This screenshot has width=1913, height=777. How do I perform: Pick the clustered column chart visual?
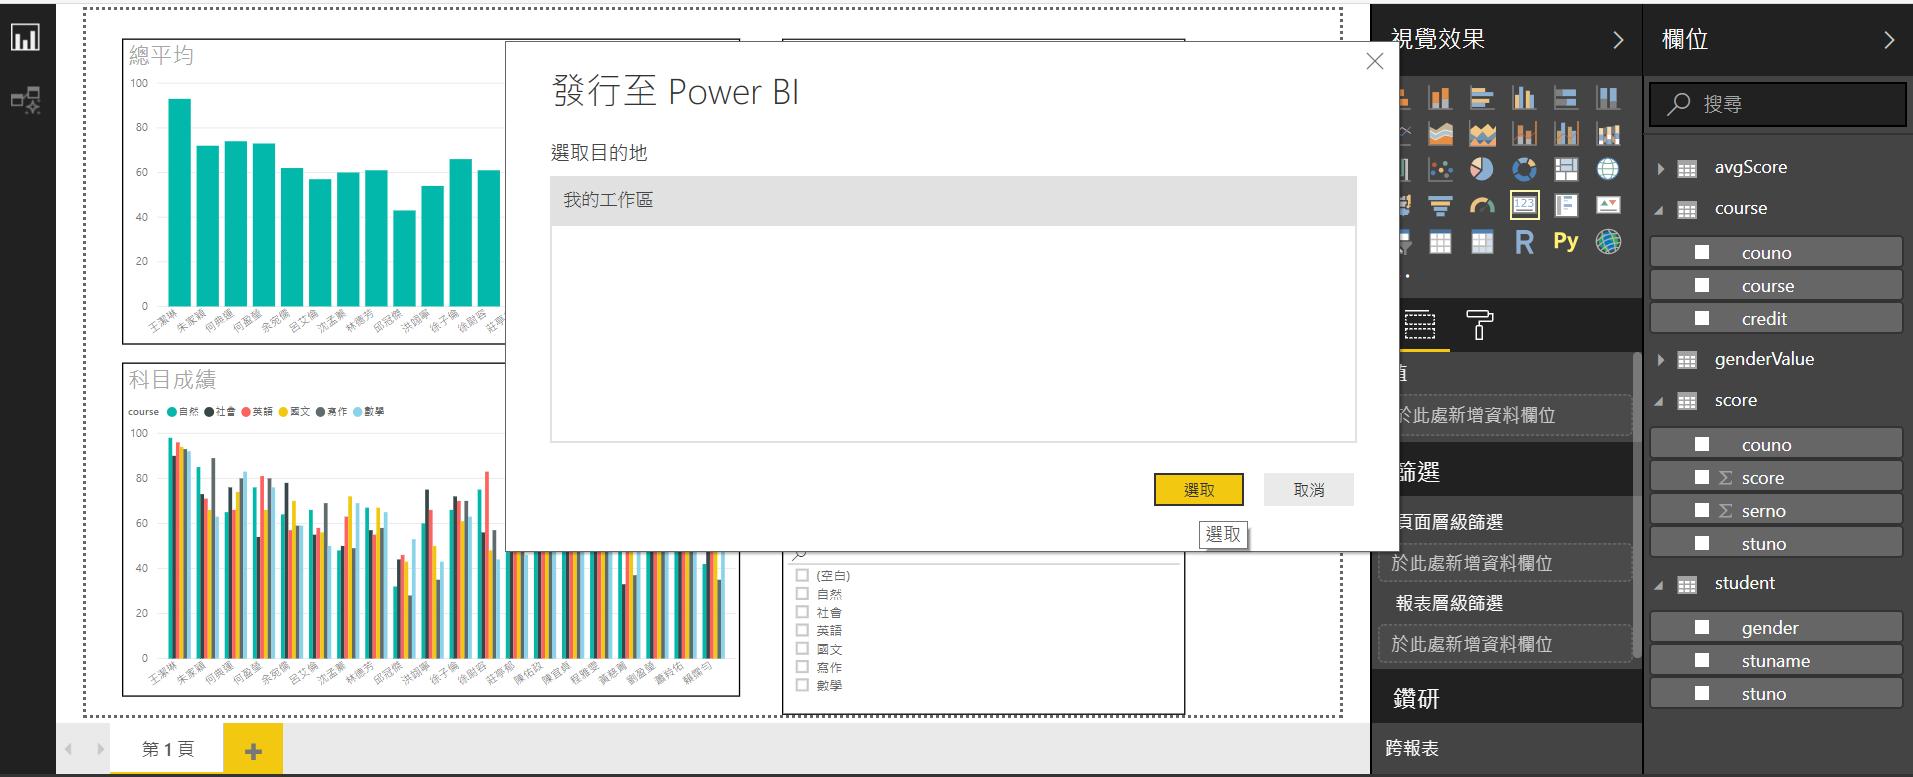[x=1524, y=98]
